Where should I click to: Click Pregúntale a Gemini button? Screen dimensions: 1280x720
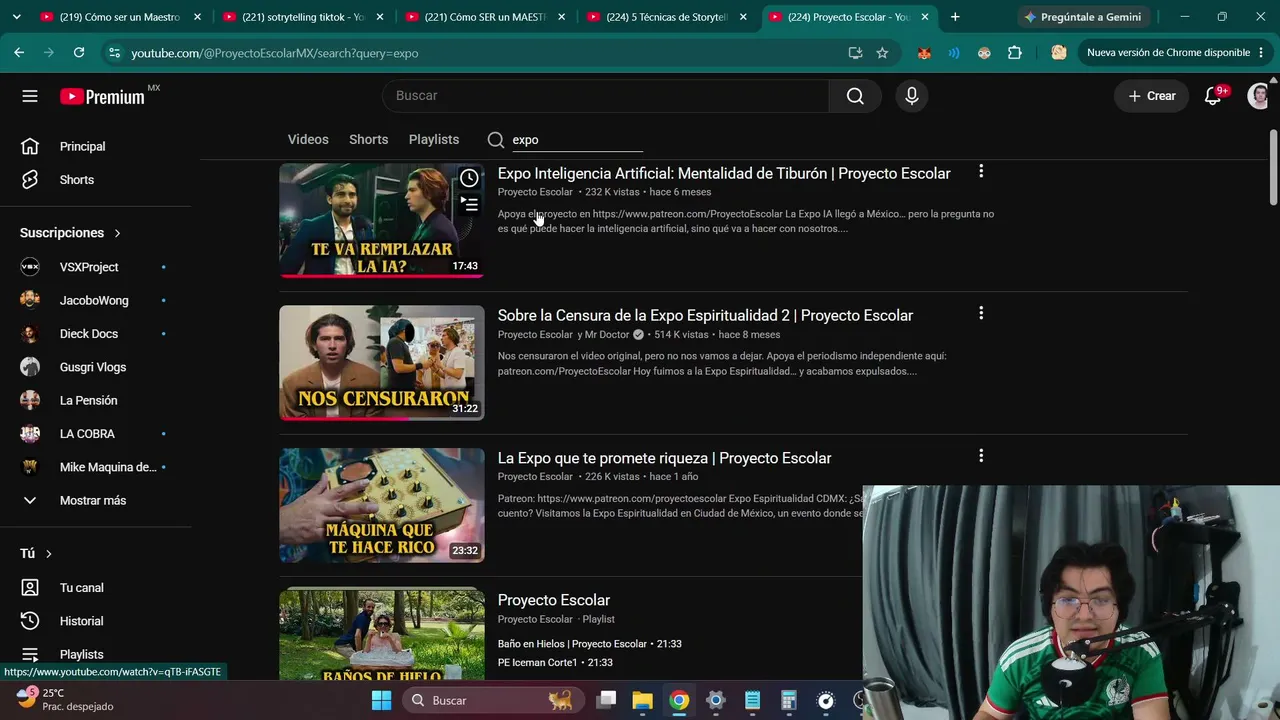(x=1082, y=17)
